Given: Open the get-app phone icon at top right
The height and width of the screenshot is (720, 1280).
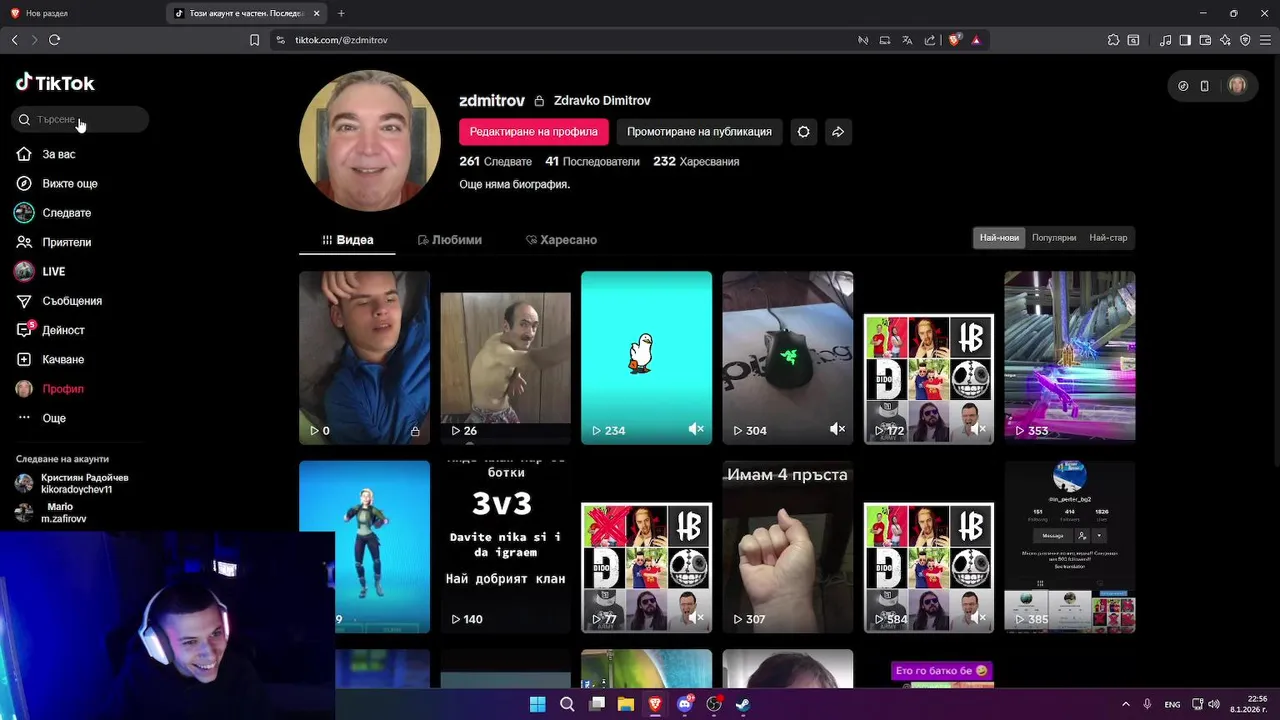Looking at the screenshot, I should [1204, 86].
